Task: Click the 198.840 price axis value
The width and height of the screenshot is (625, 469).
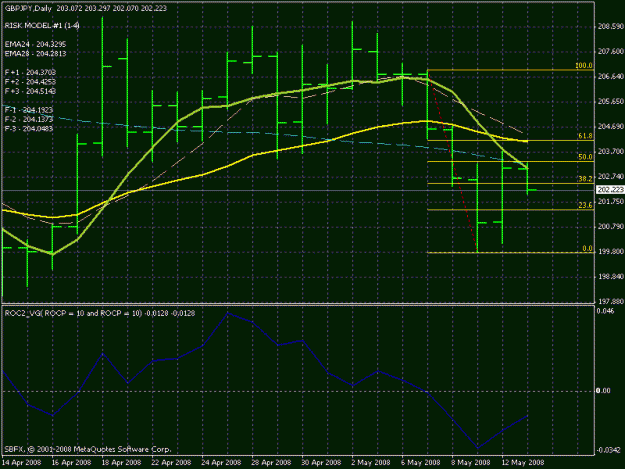Action: (x=610, y=277)
